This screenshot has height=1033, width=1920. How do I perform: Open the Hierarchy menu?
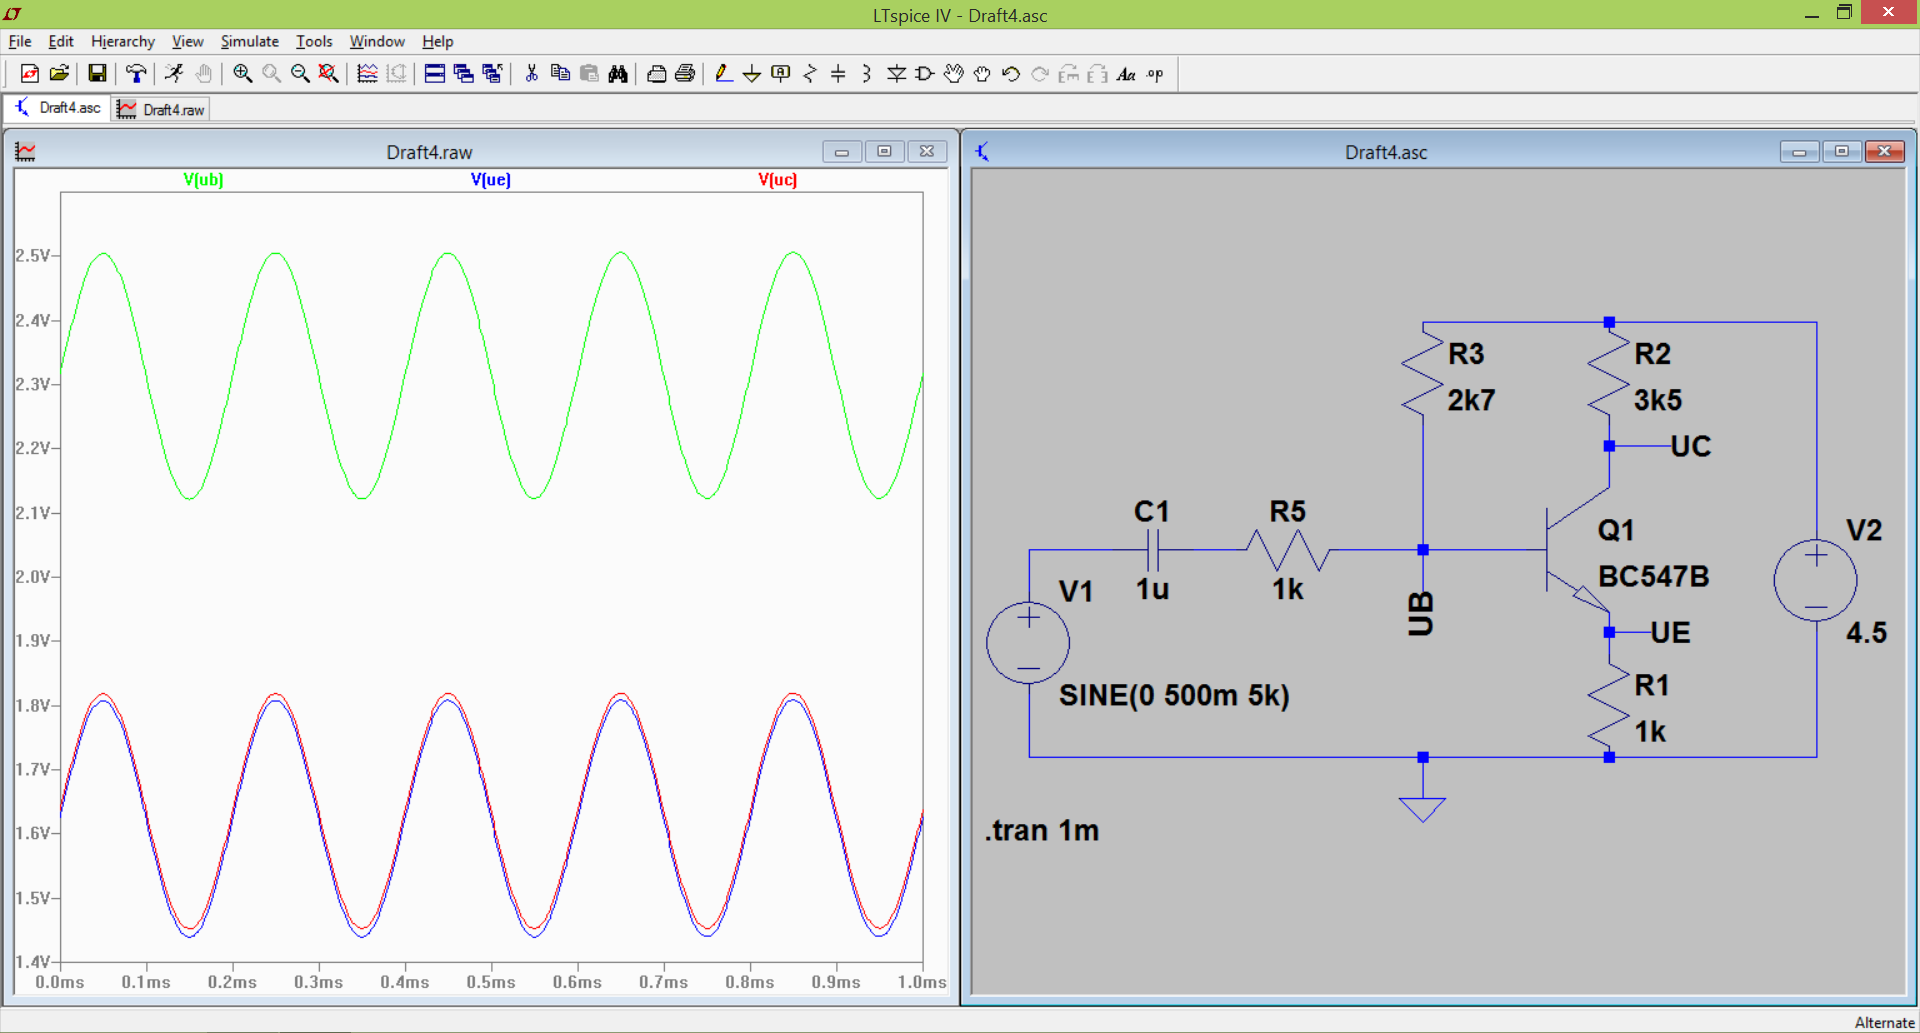(x=123, y=41)
